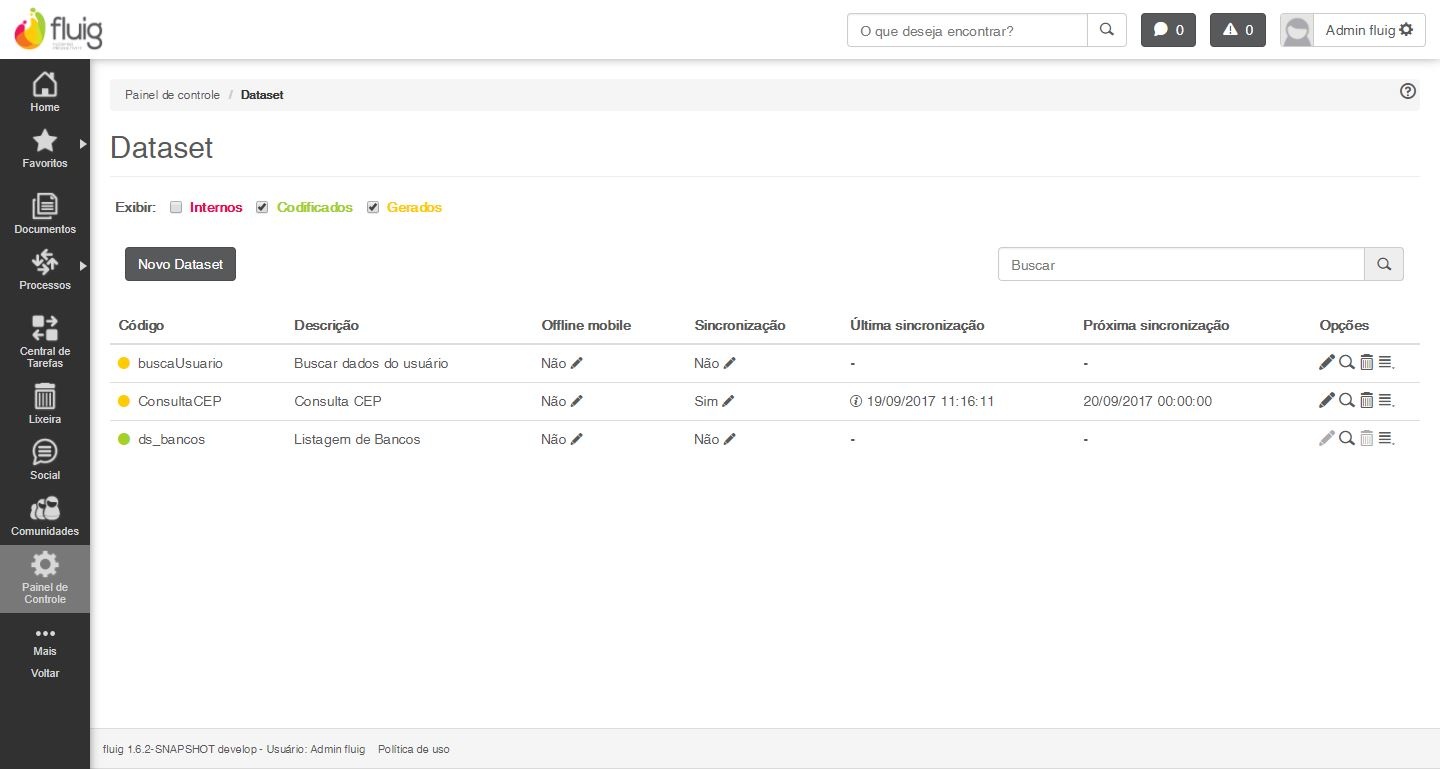
Task: Edit Sincronização setting for ConsultaCEP
Action: pyautogui.click(x=728, y=401)
